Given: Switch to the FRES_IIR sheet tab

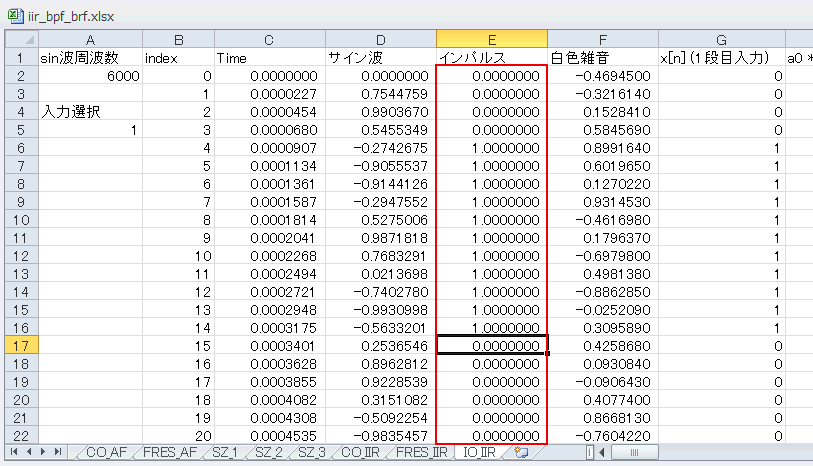Looking at the screenshot, I should (x=422, y=452).
